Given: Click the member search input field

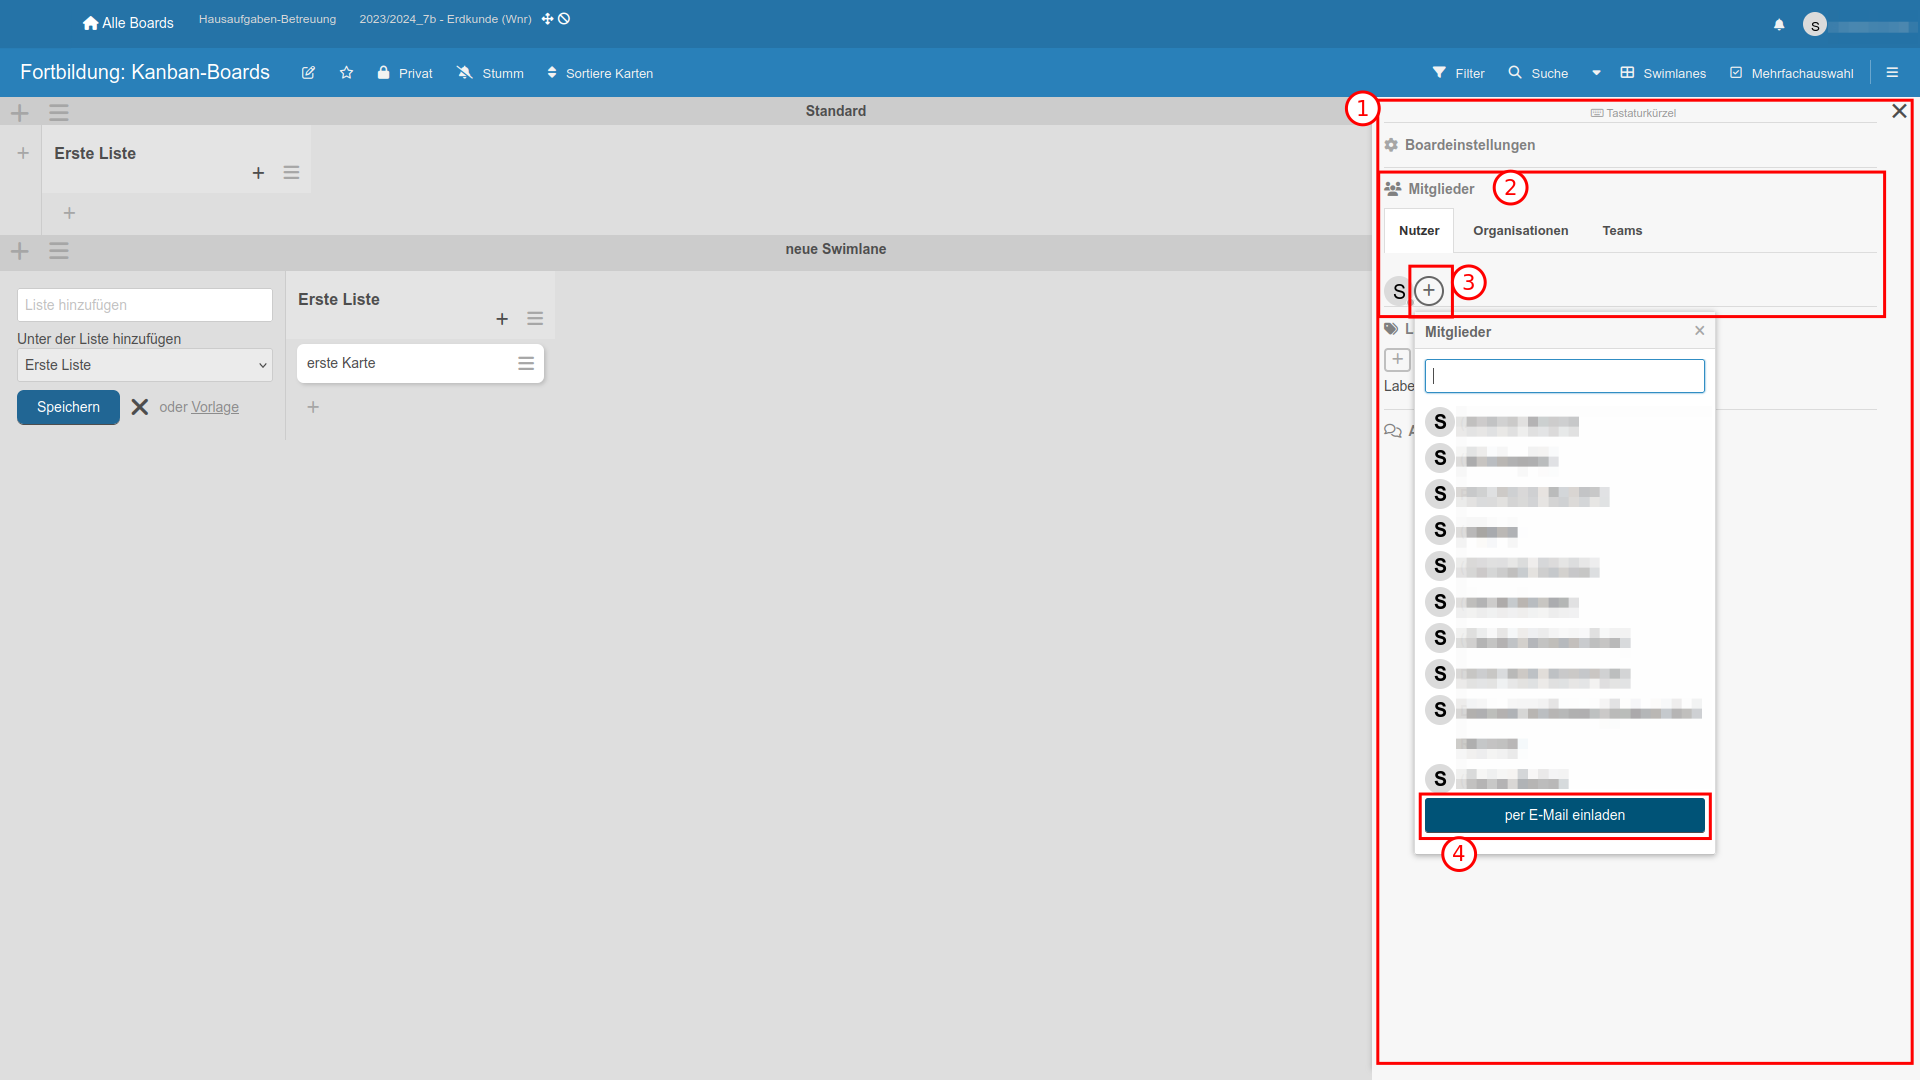Looking at the screenshot, I should pyautogui.click(x=1564, y=376).
